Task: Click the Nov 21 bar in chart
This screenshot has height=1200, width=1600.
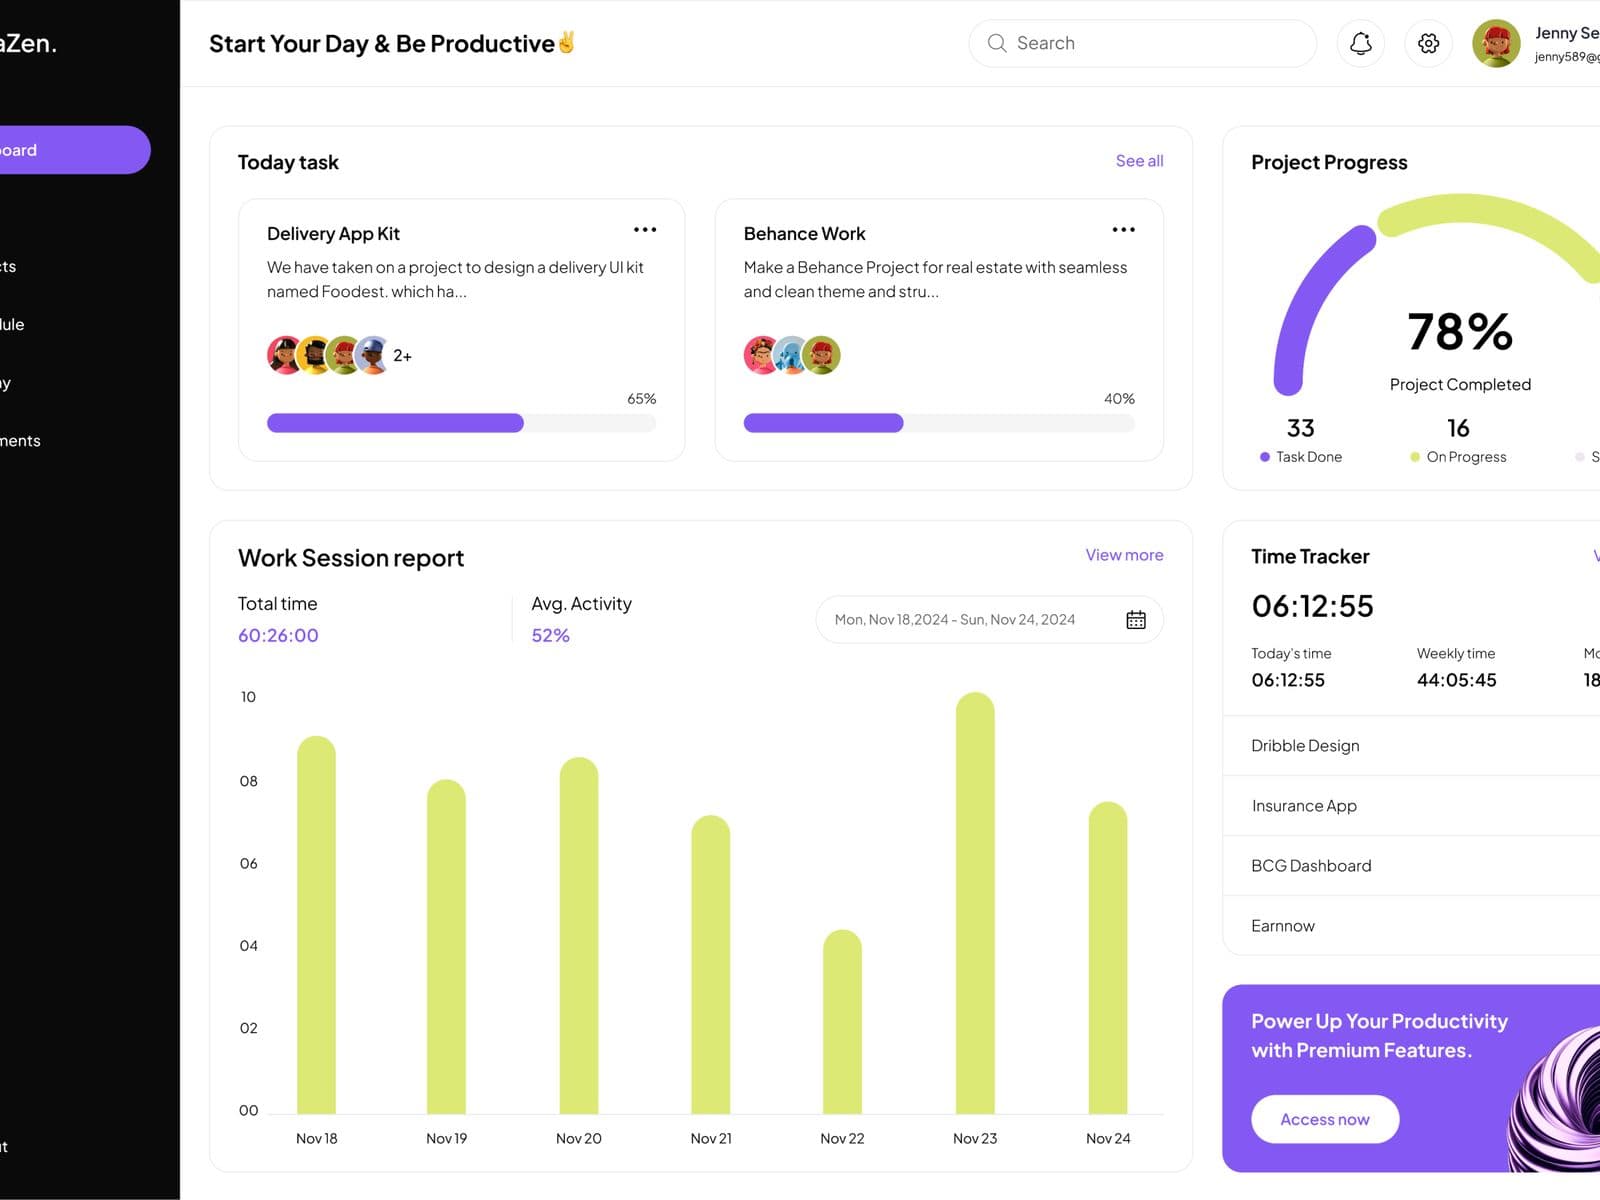Action: pos(711,964)
